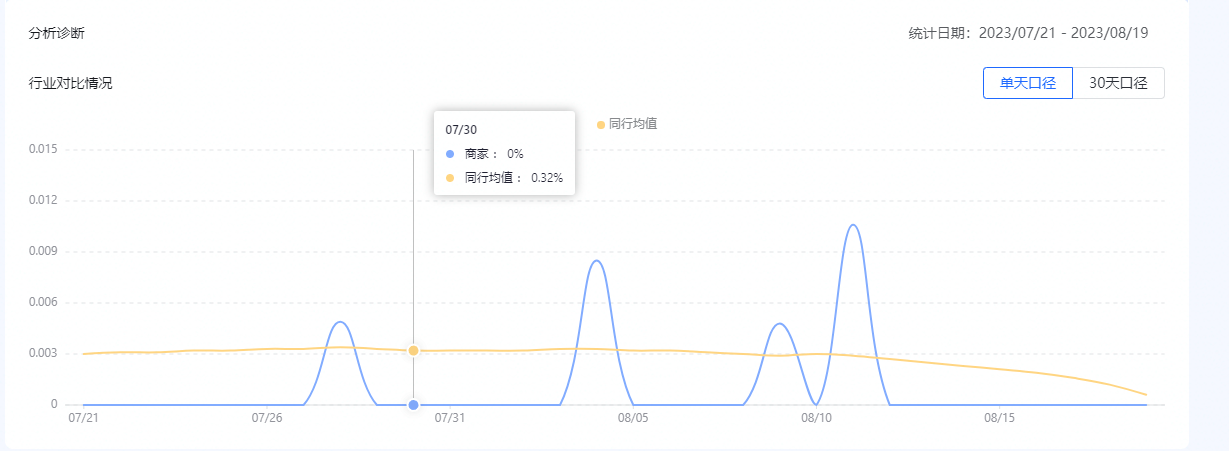Viewport: 1229px width, 451px height.
Task: Click the blue peak between 07/26 and 07/31
Action: (340, 322)
